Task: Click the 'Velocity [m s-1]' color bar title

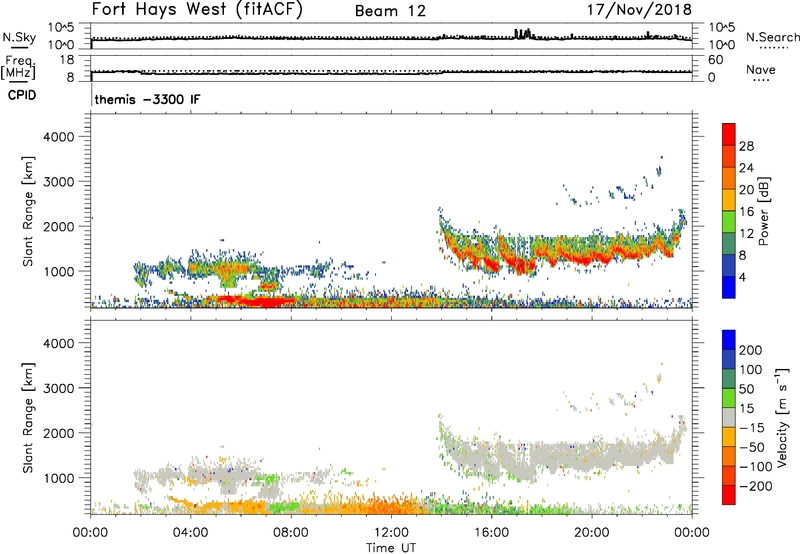Action: point(781,417)
